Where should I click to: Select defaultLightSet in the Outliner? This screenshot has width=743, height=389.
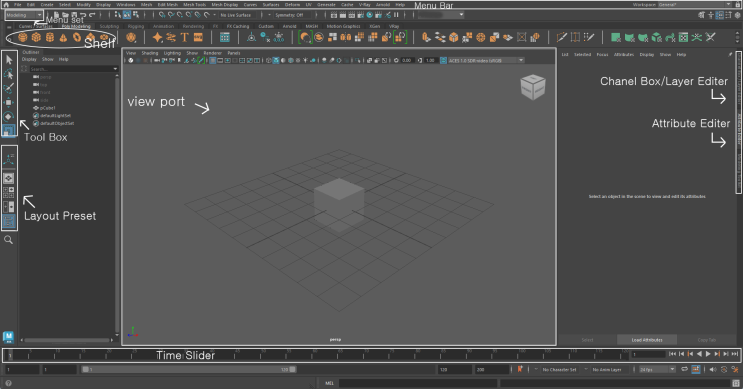point(55,116)
